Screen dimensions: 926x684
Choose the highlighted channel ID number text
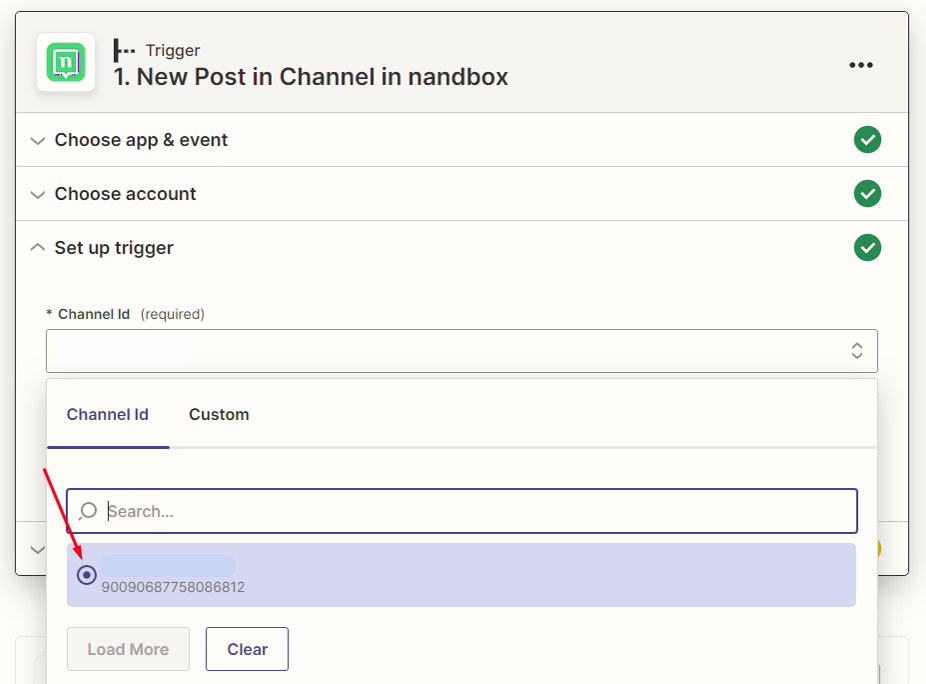coord(173,587)
